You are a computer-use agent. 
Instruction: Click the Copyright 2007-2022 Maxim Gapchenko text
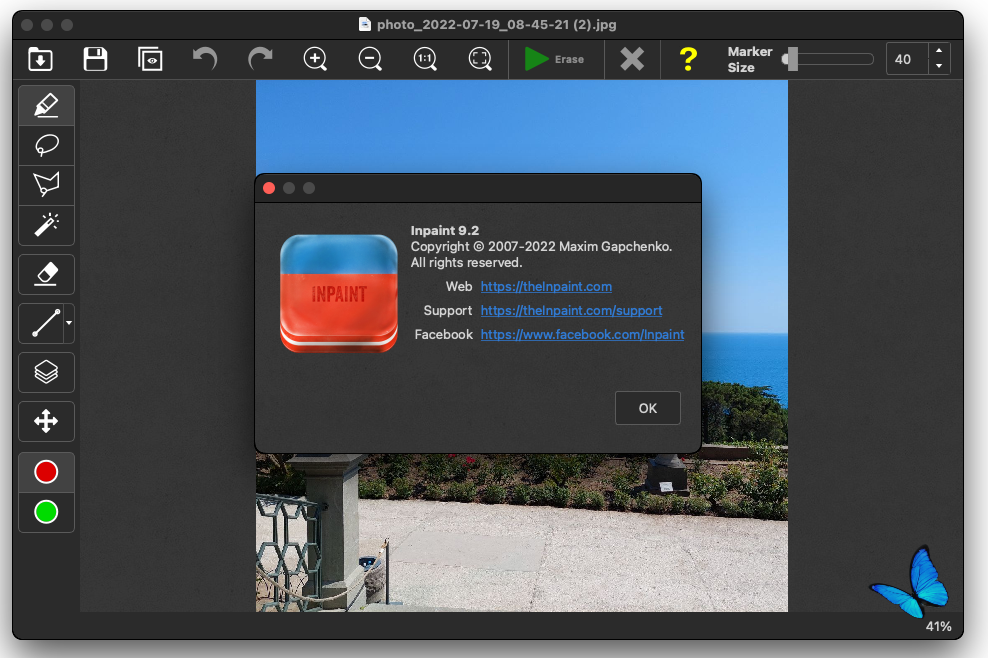click(x=541, y=246)
